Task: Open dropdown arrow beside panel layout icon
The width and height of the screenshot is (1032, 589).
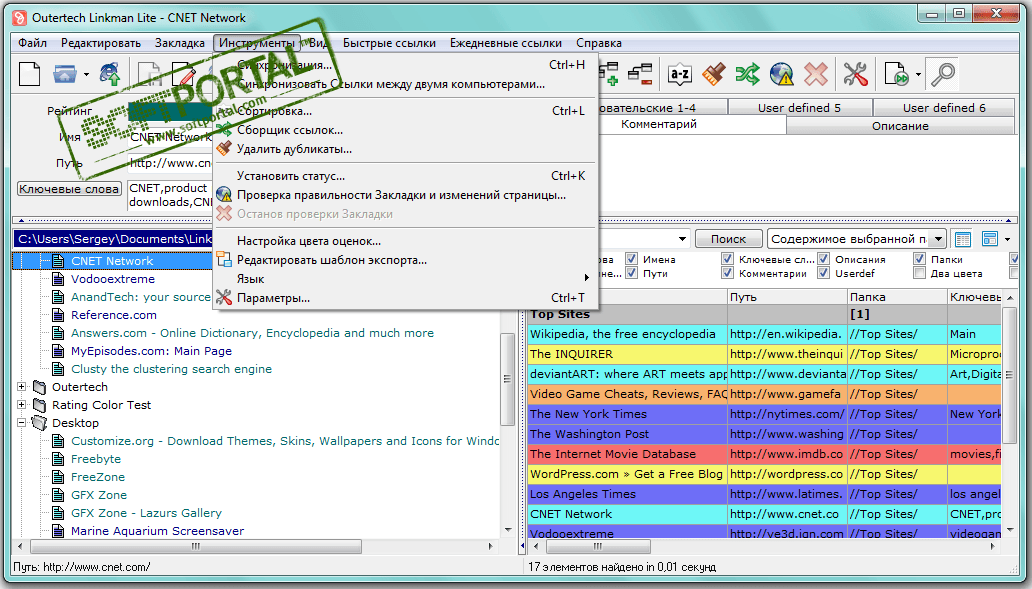Action: click(x=1008, y=239)
